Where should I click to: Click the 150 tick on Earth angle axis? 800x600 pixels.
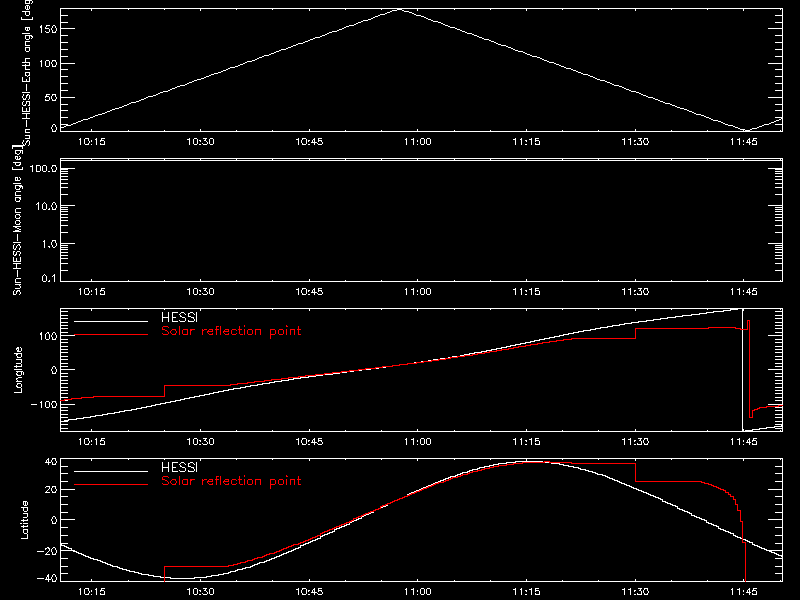[48, 30]
